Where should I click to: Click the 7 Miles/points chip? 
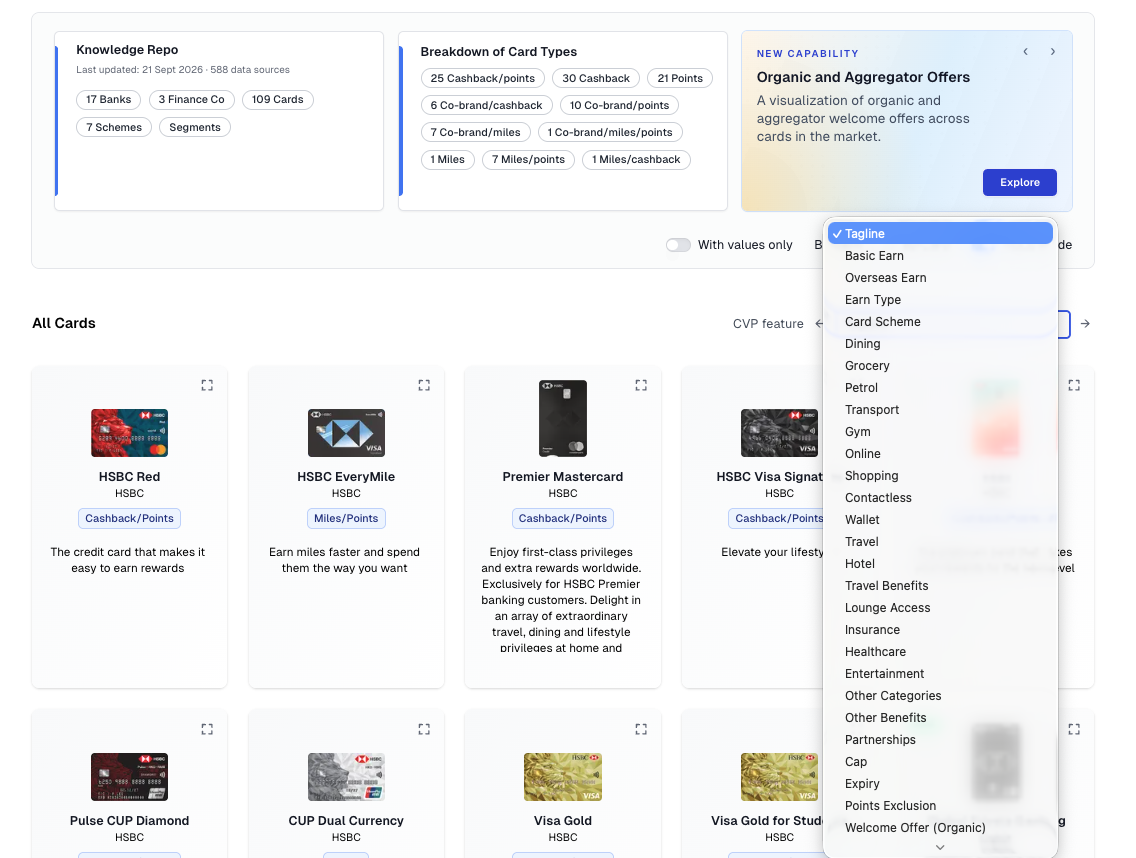click(x=528, y=159)
